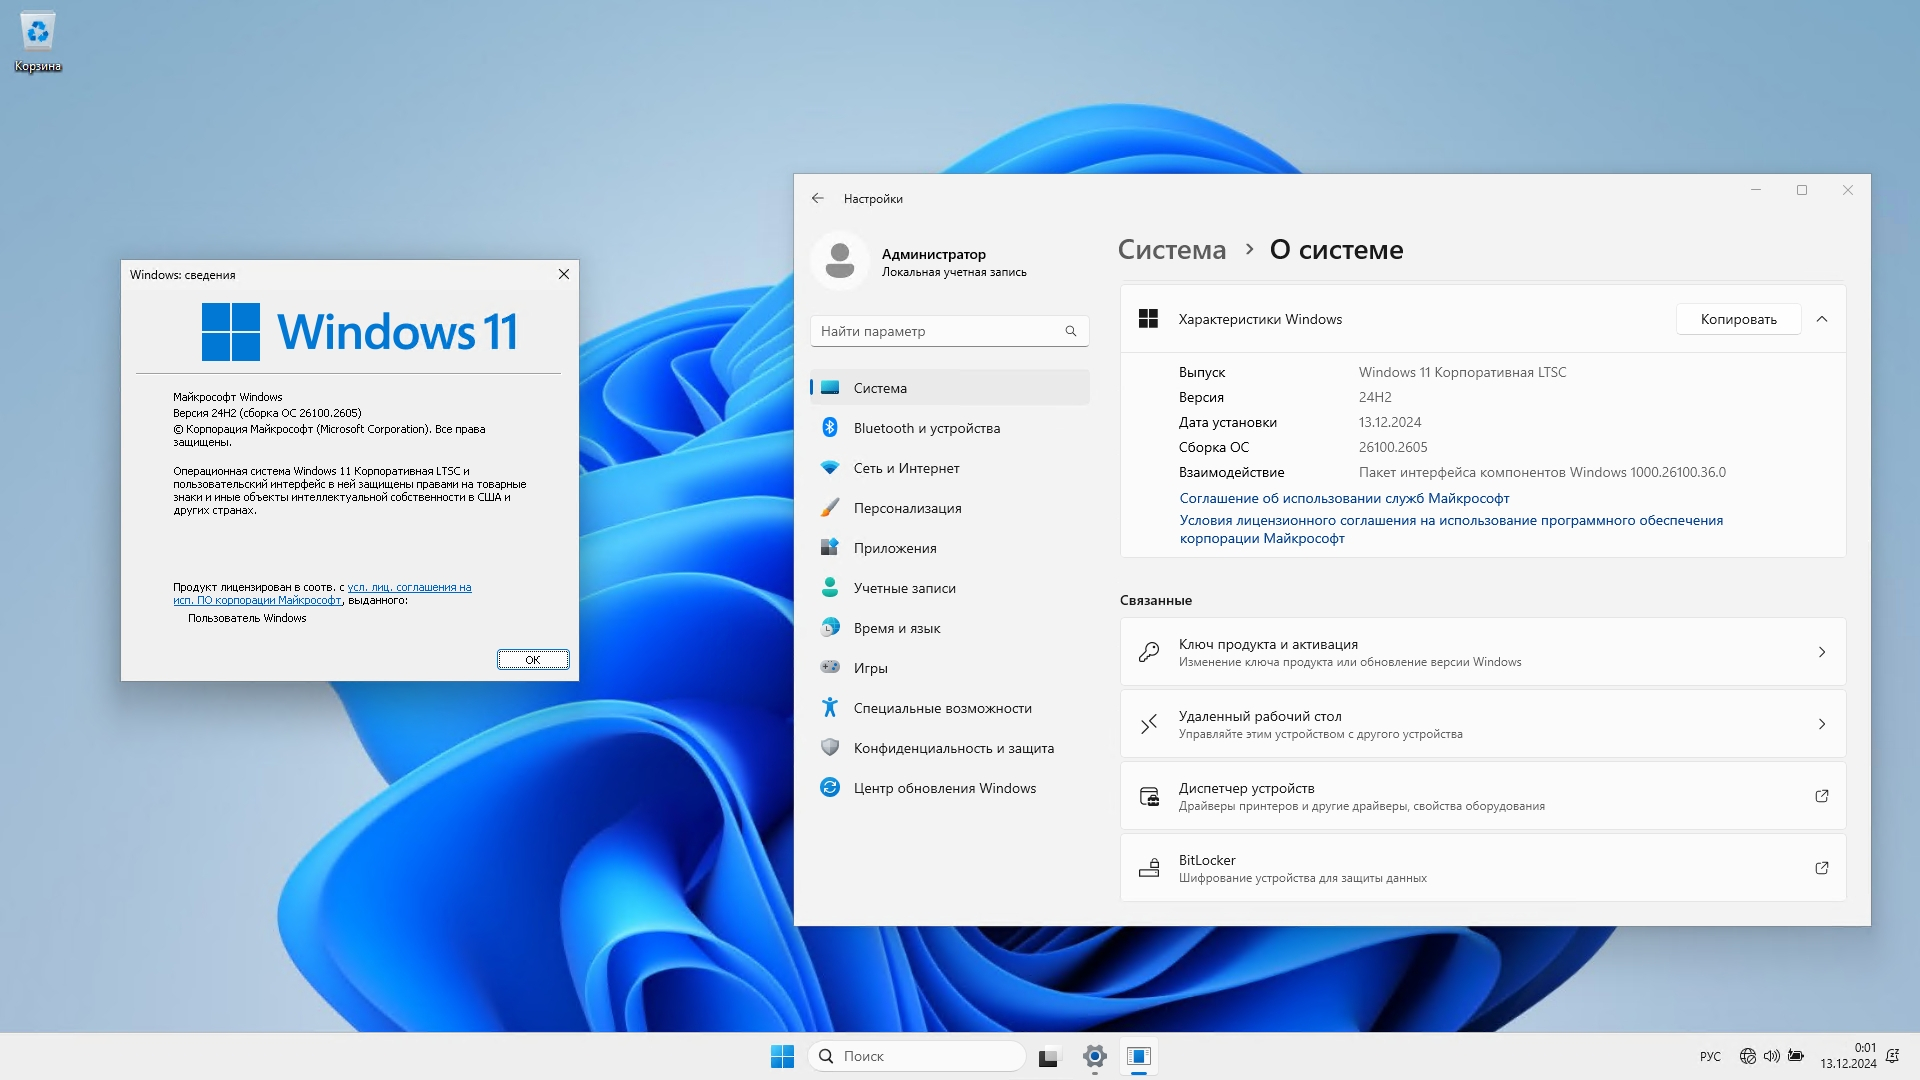Click the taskbar Поиск search box
Viewport: 1920px width, 1080px height.
(916, 1056)
